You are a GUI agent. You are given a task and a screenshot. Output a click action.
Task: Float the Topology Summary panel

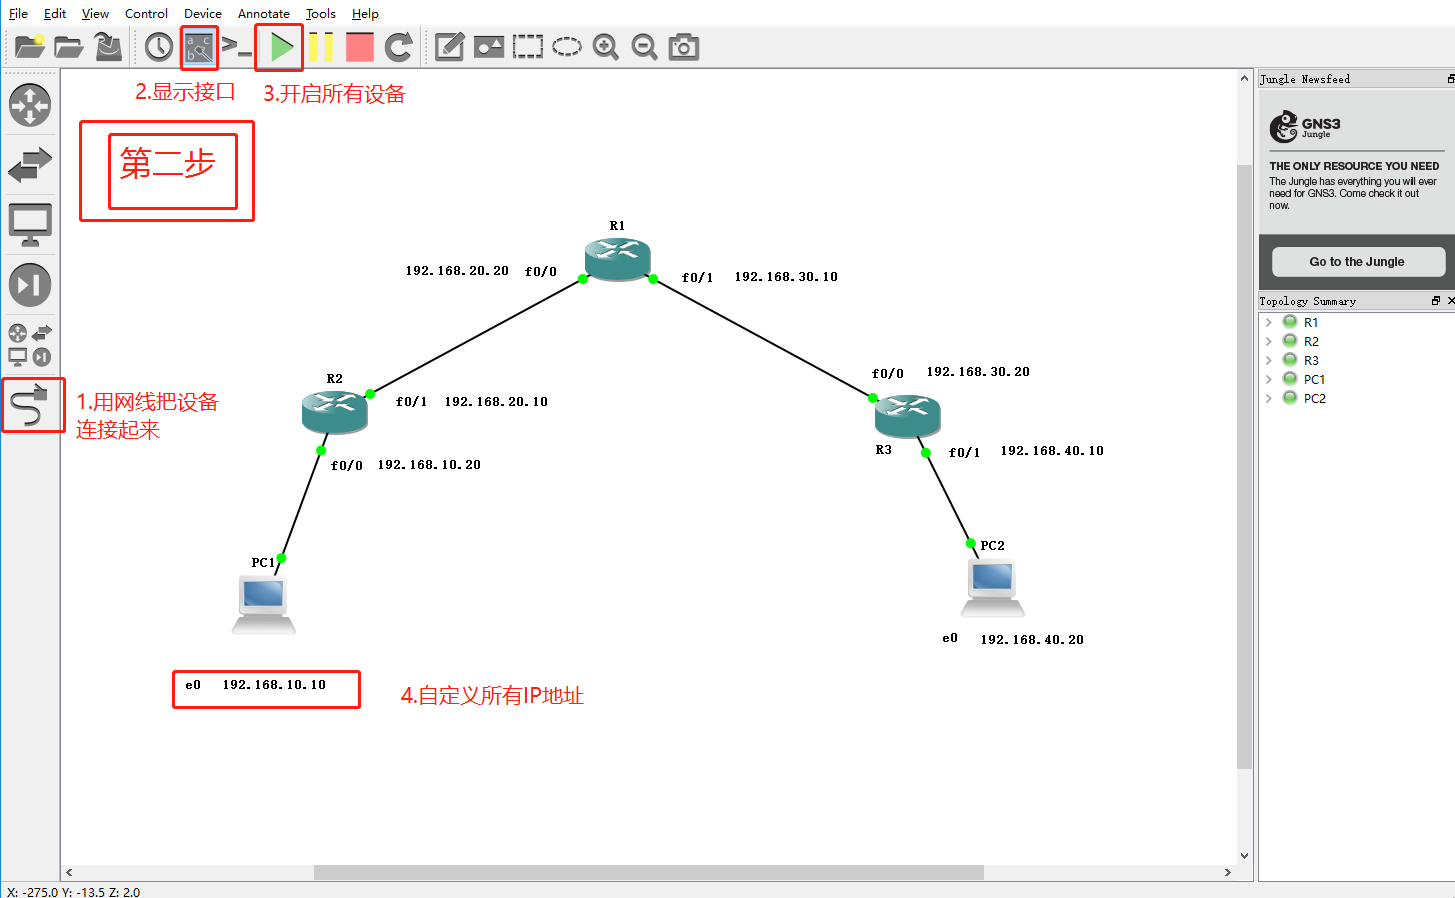[x=1436, y=301]
